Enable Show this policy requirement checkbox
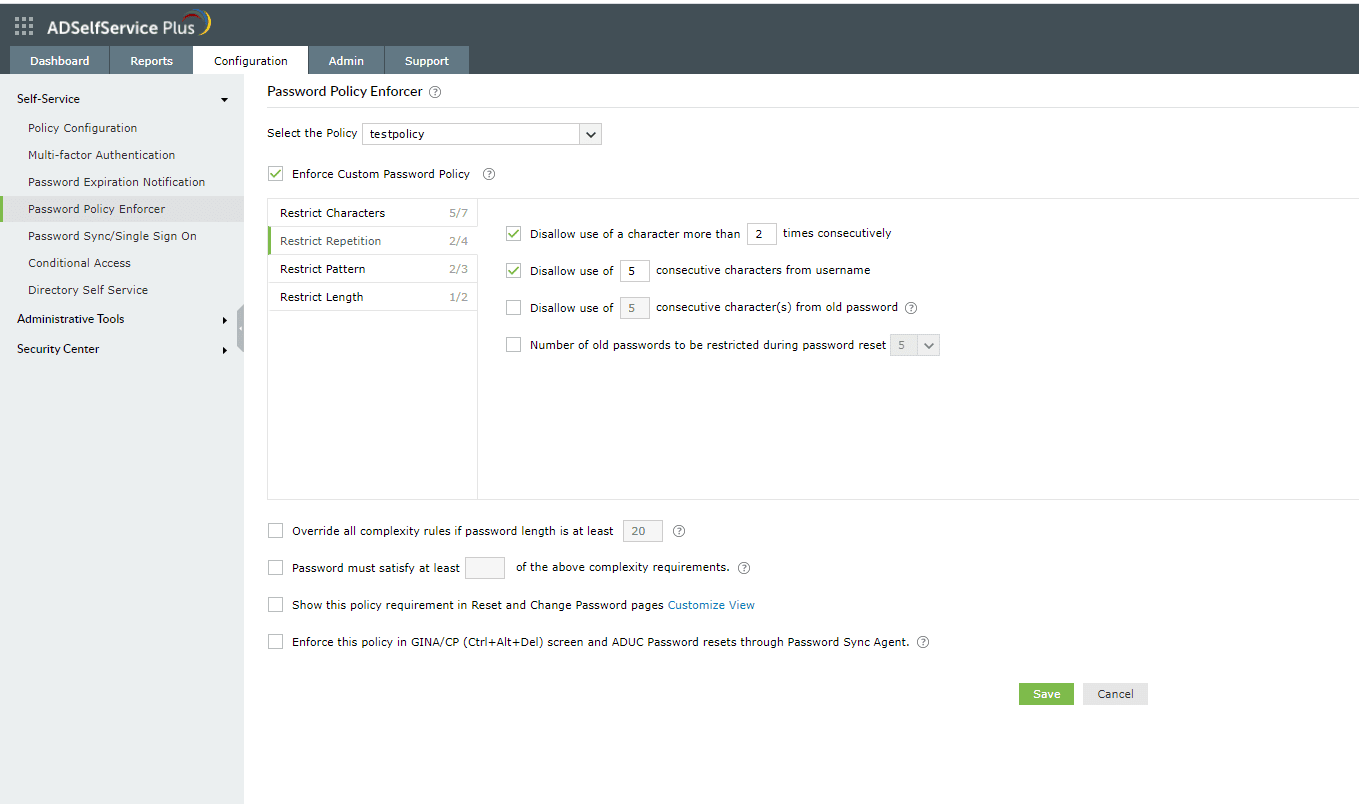 click(x=276, y=605)
